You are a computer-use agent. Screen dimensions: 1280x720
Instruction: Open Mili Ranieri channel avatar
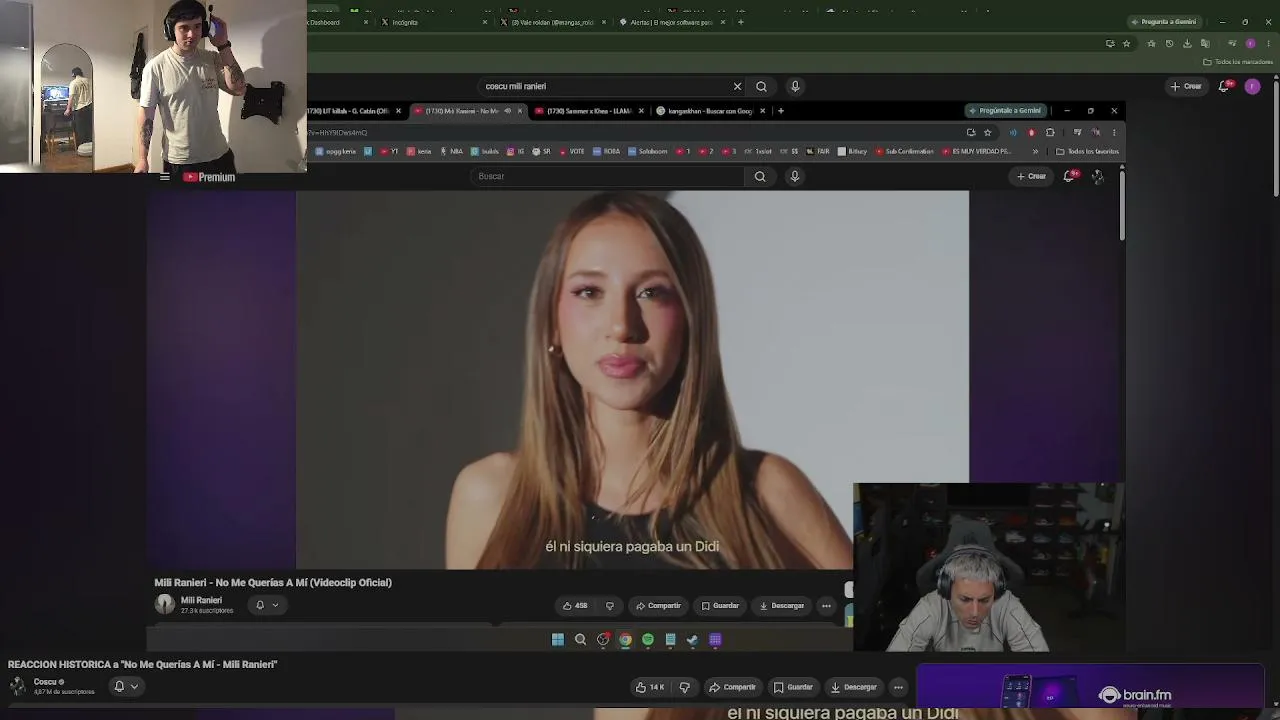click(x=165, y=604)
